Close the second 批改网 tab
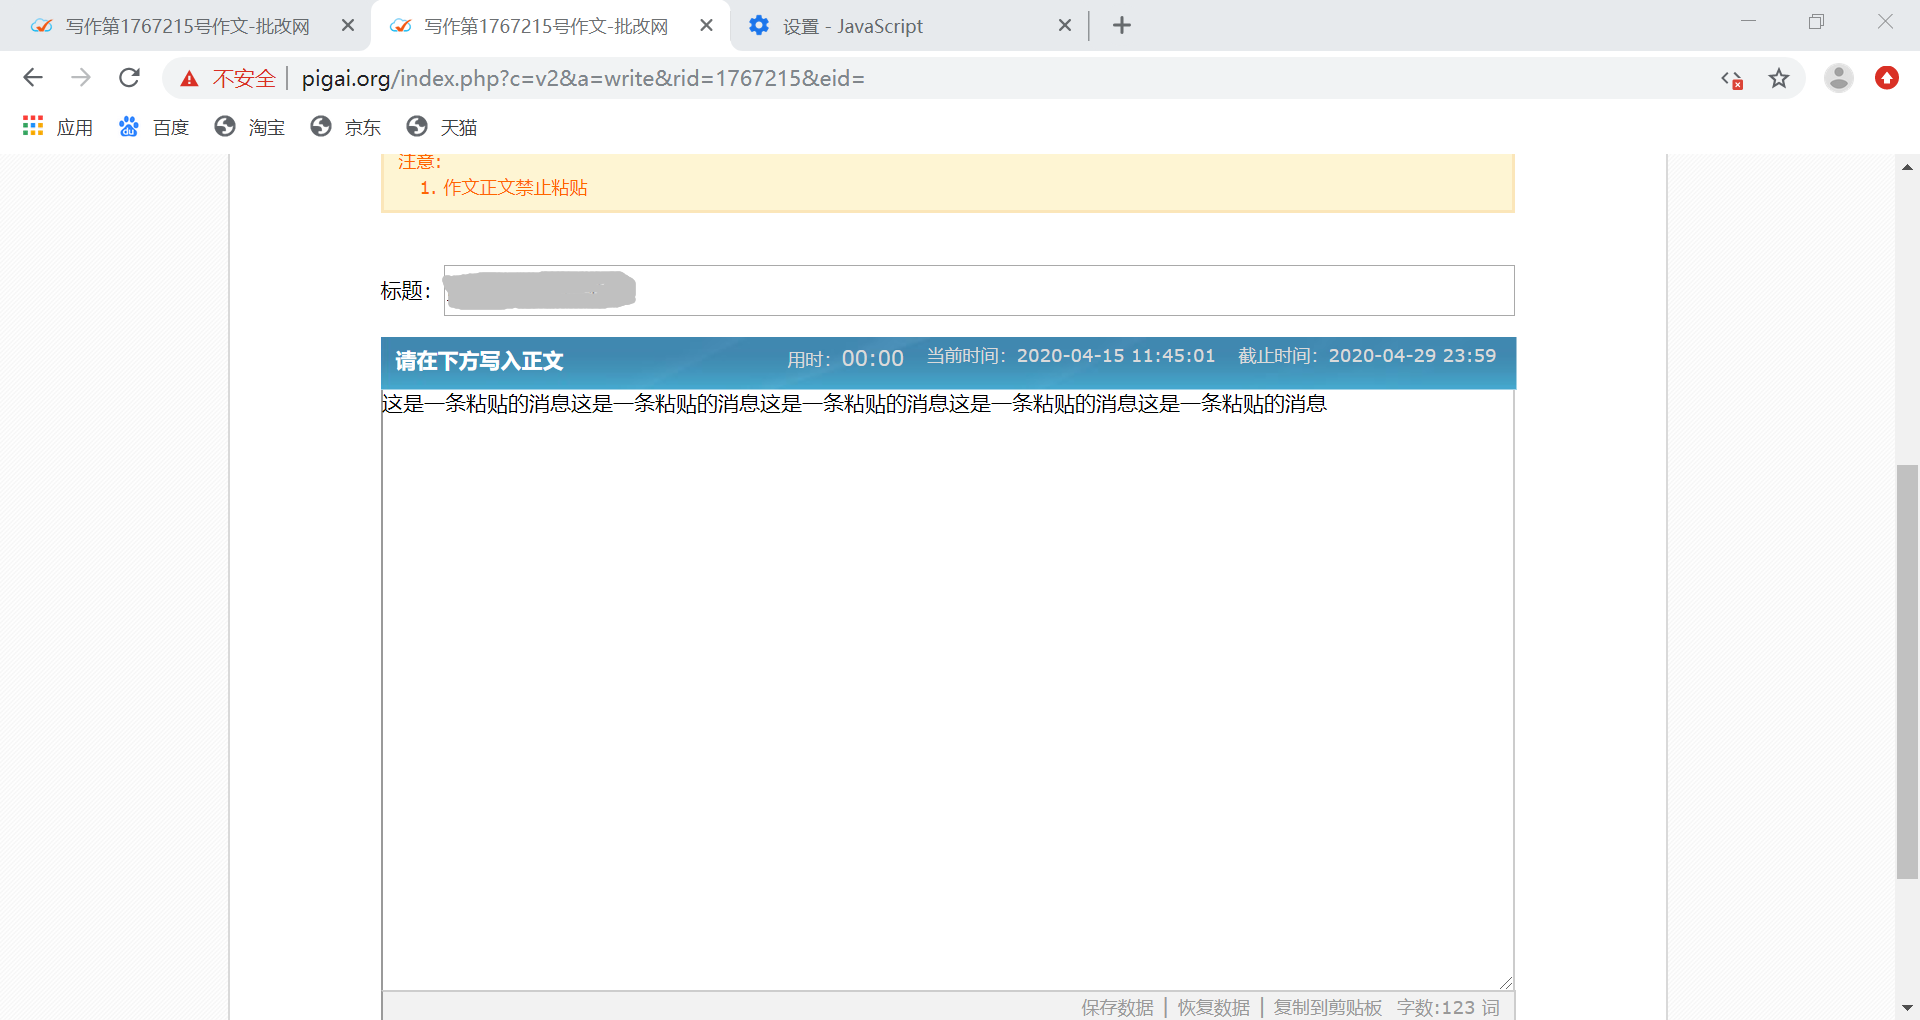This screenshot has width=1920, height=1020. (x=707, y=26)
